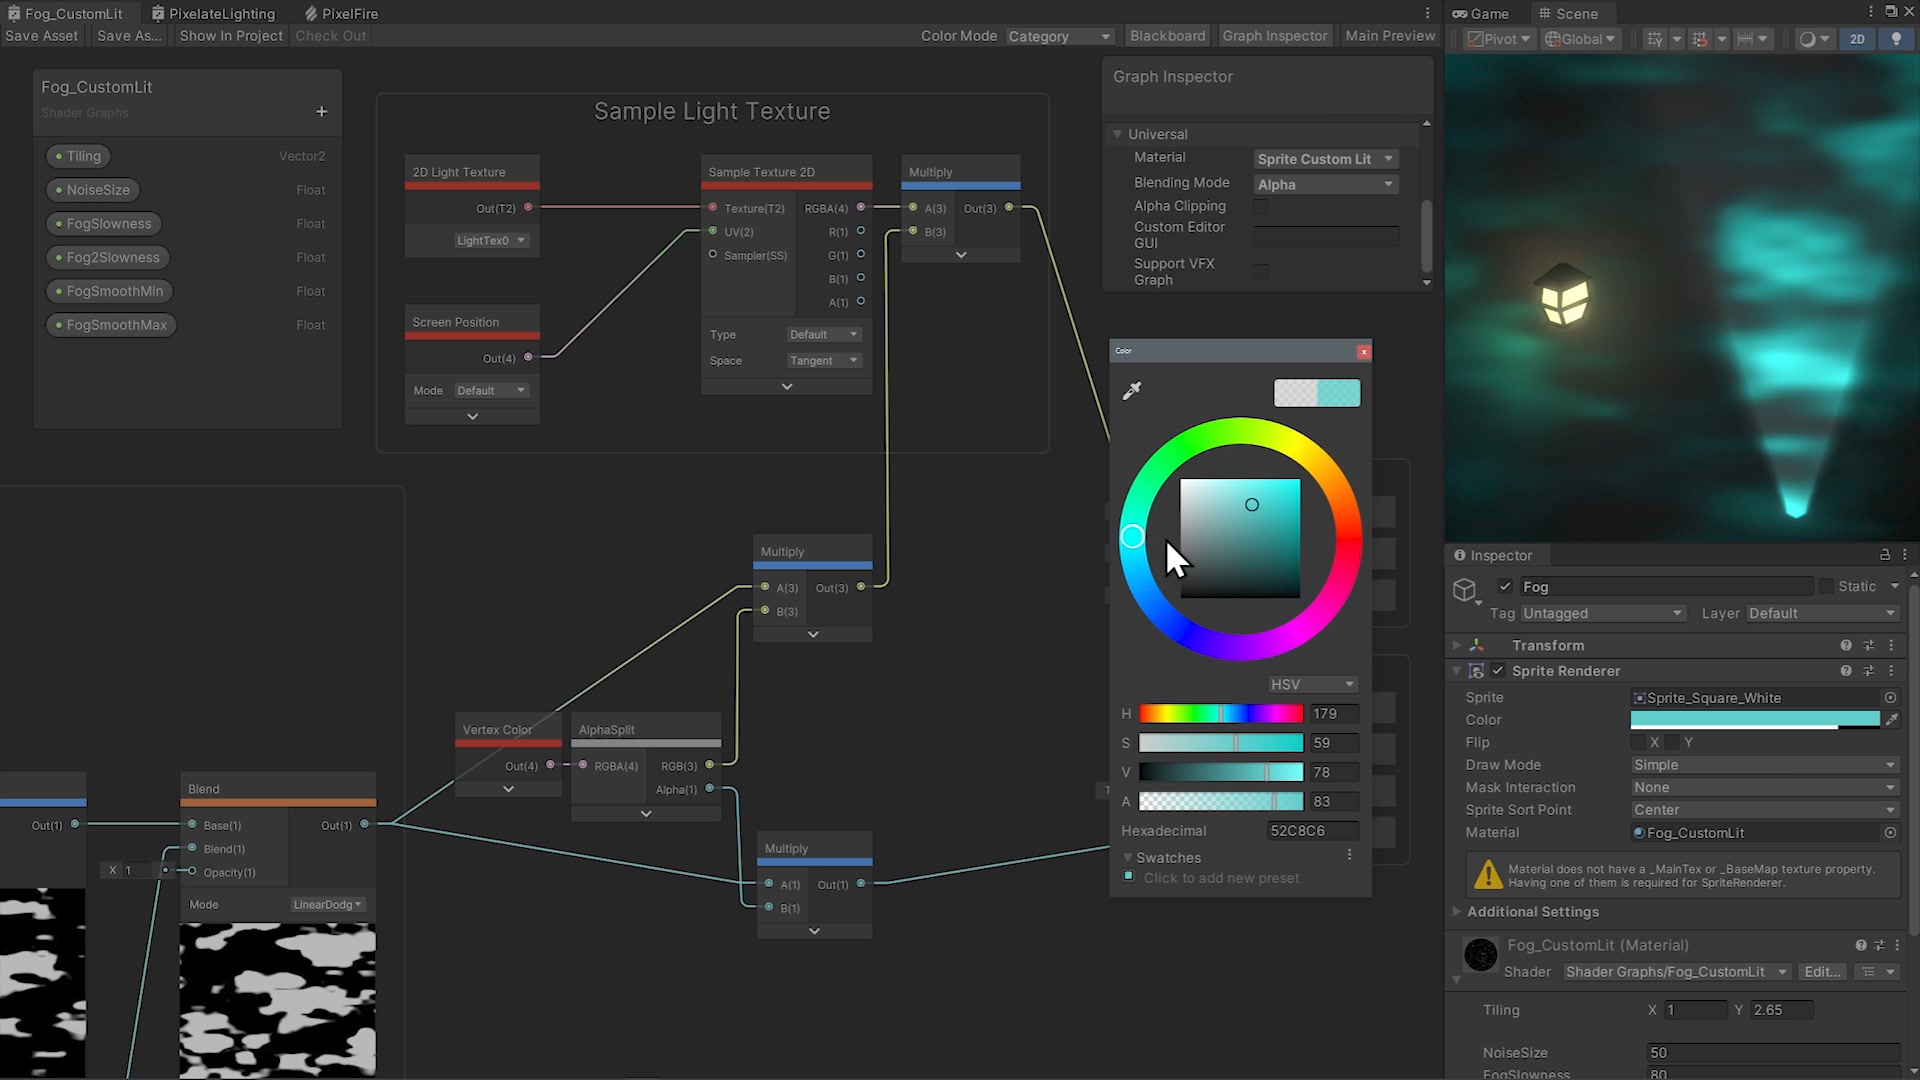Open the GameObject icon selector cube

coord(1465,590)
